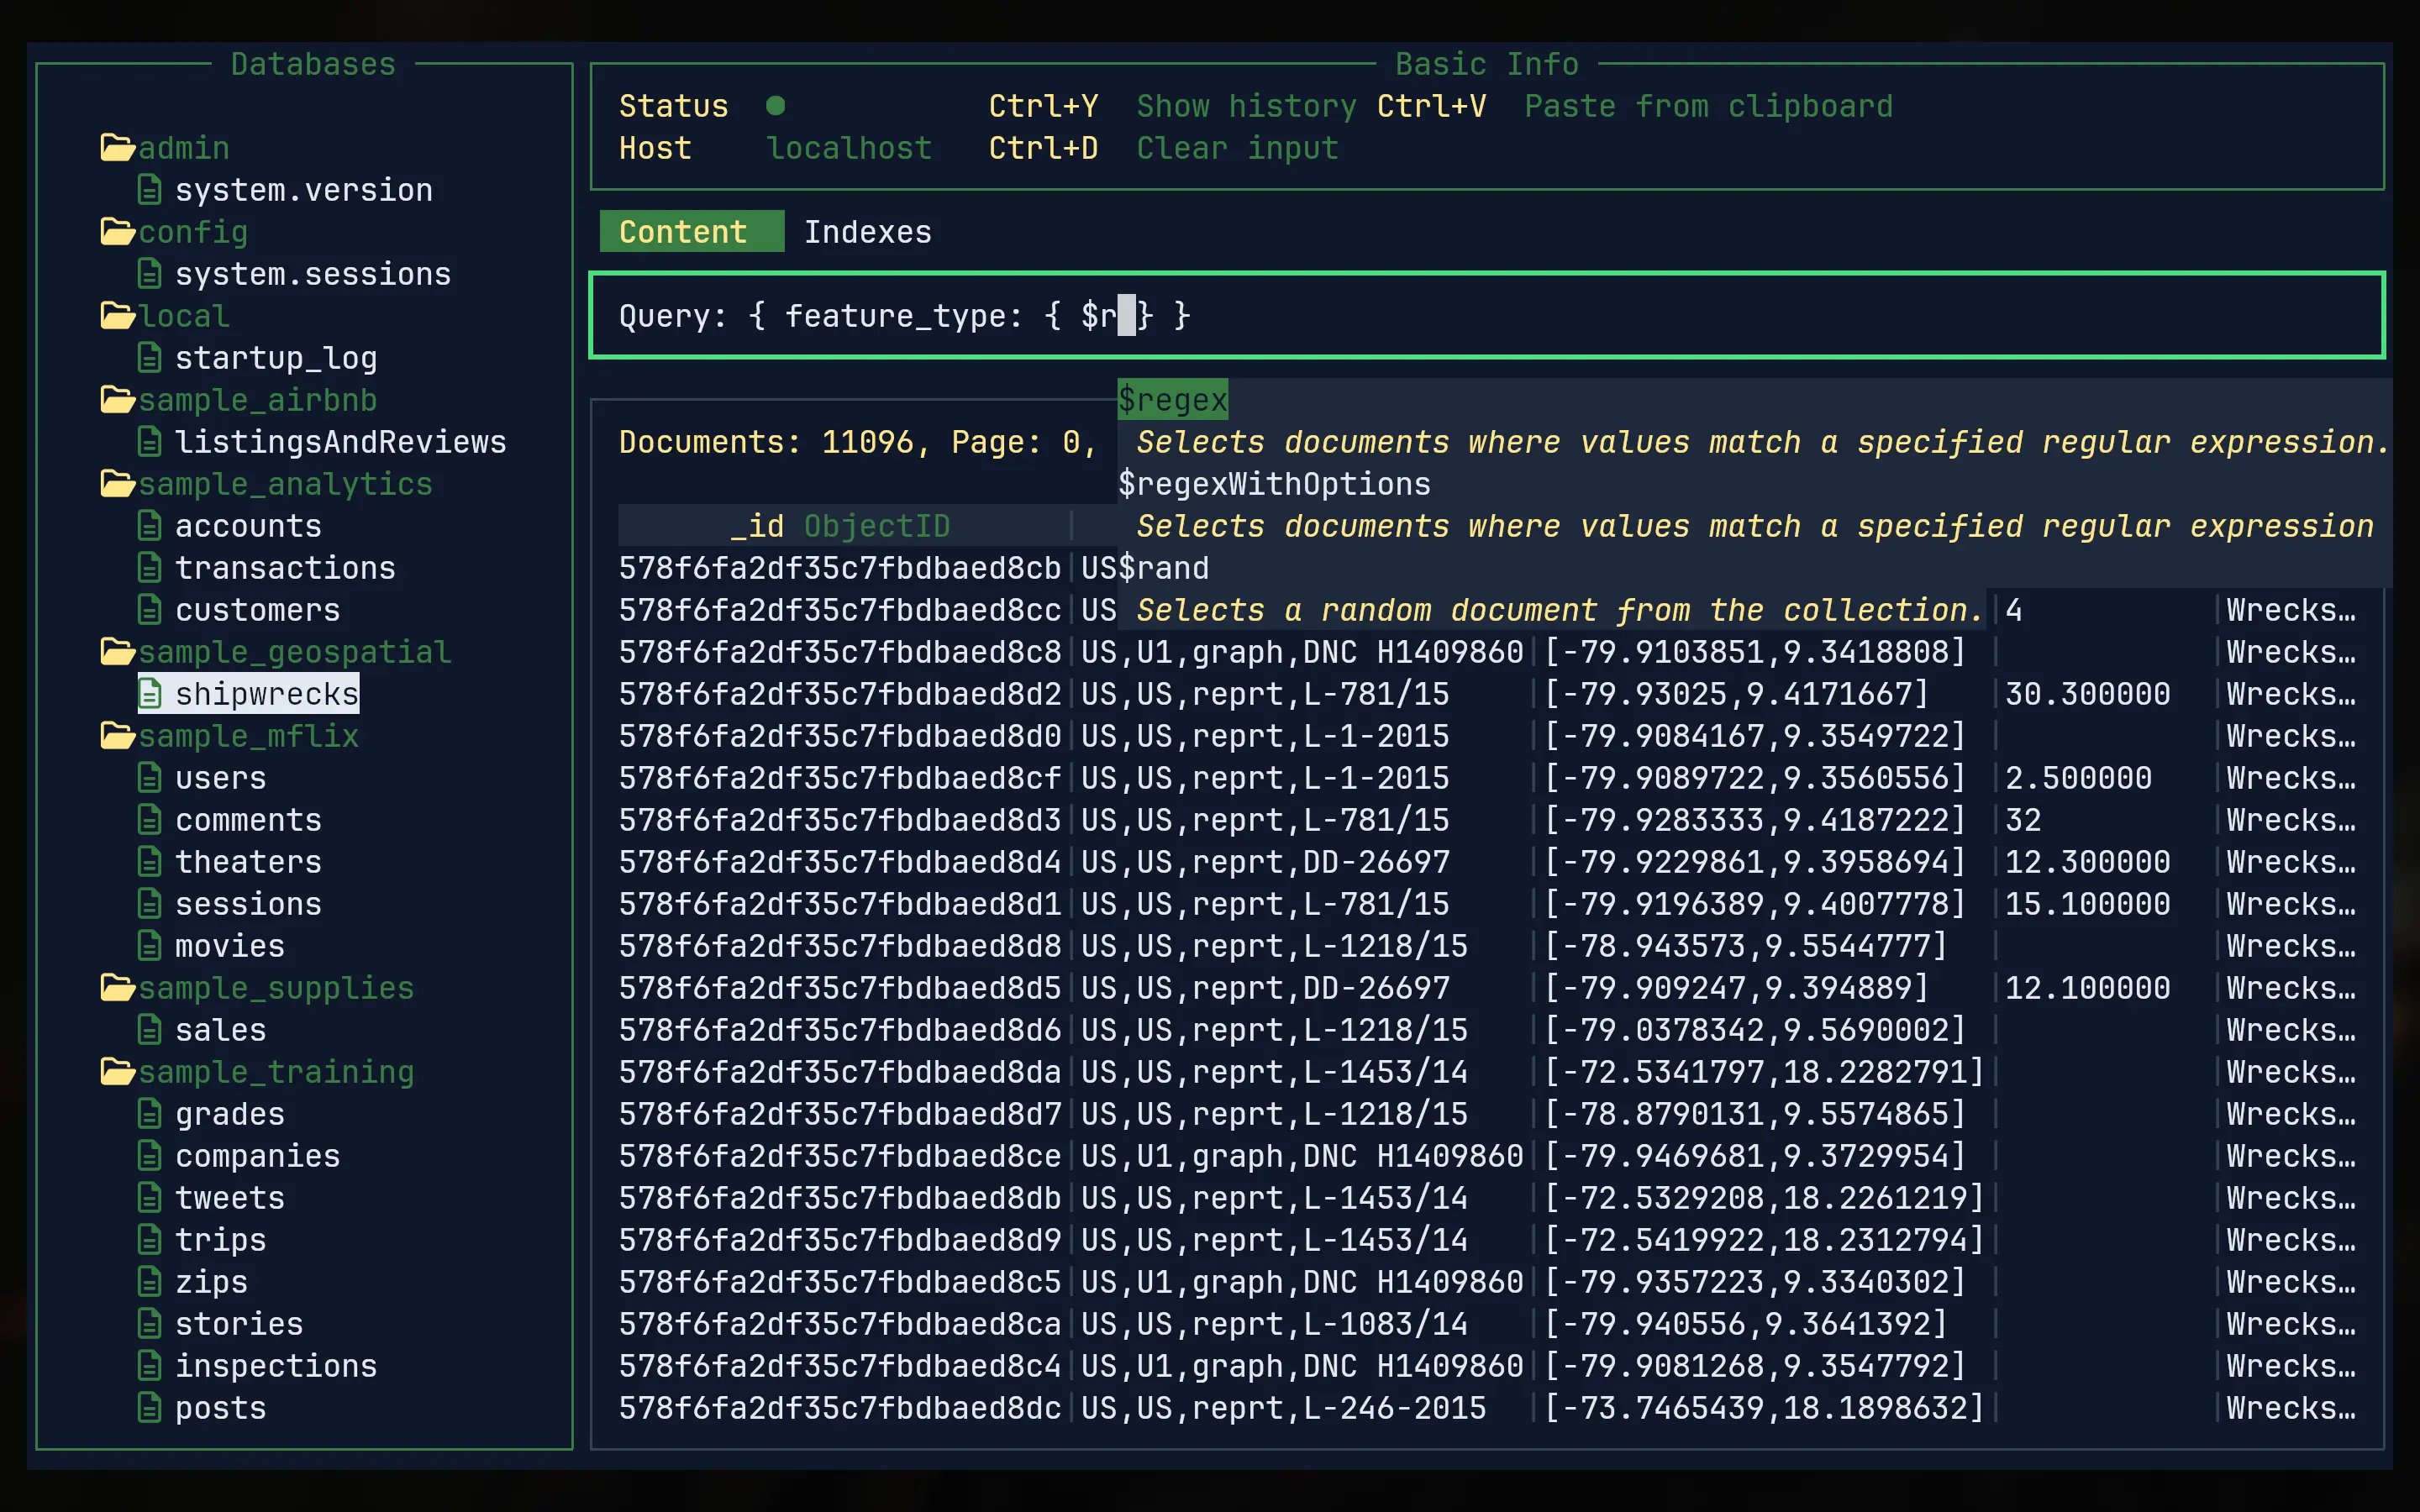Click Show history

click(x=1246, y=105)
